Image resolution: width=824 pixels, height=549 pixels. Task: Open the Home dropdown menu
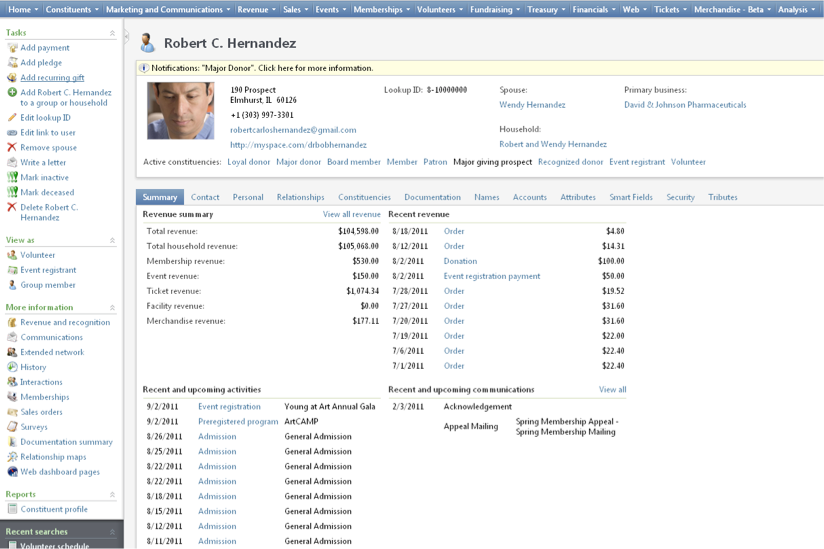22,9
